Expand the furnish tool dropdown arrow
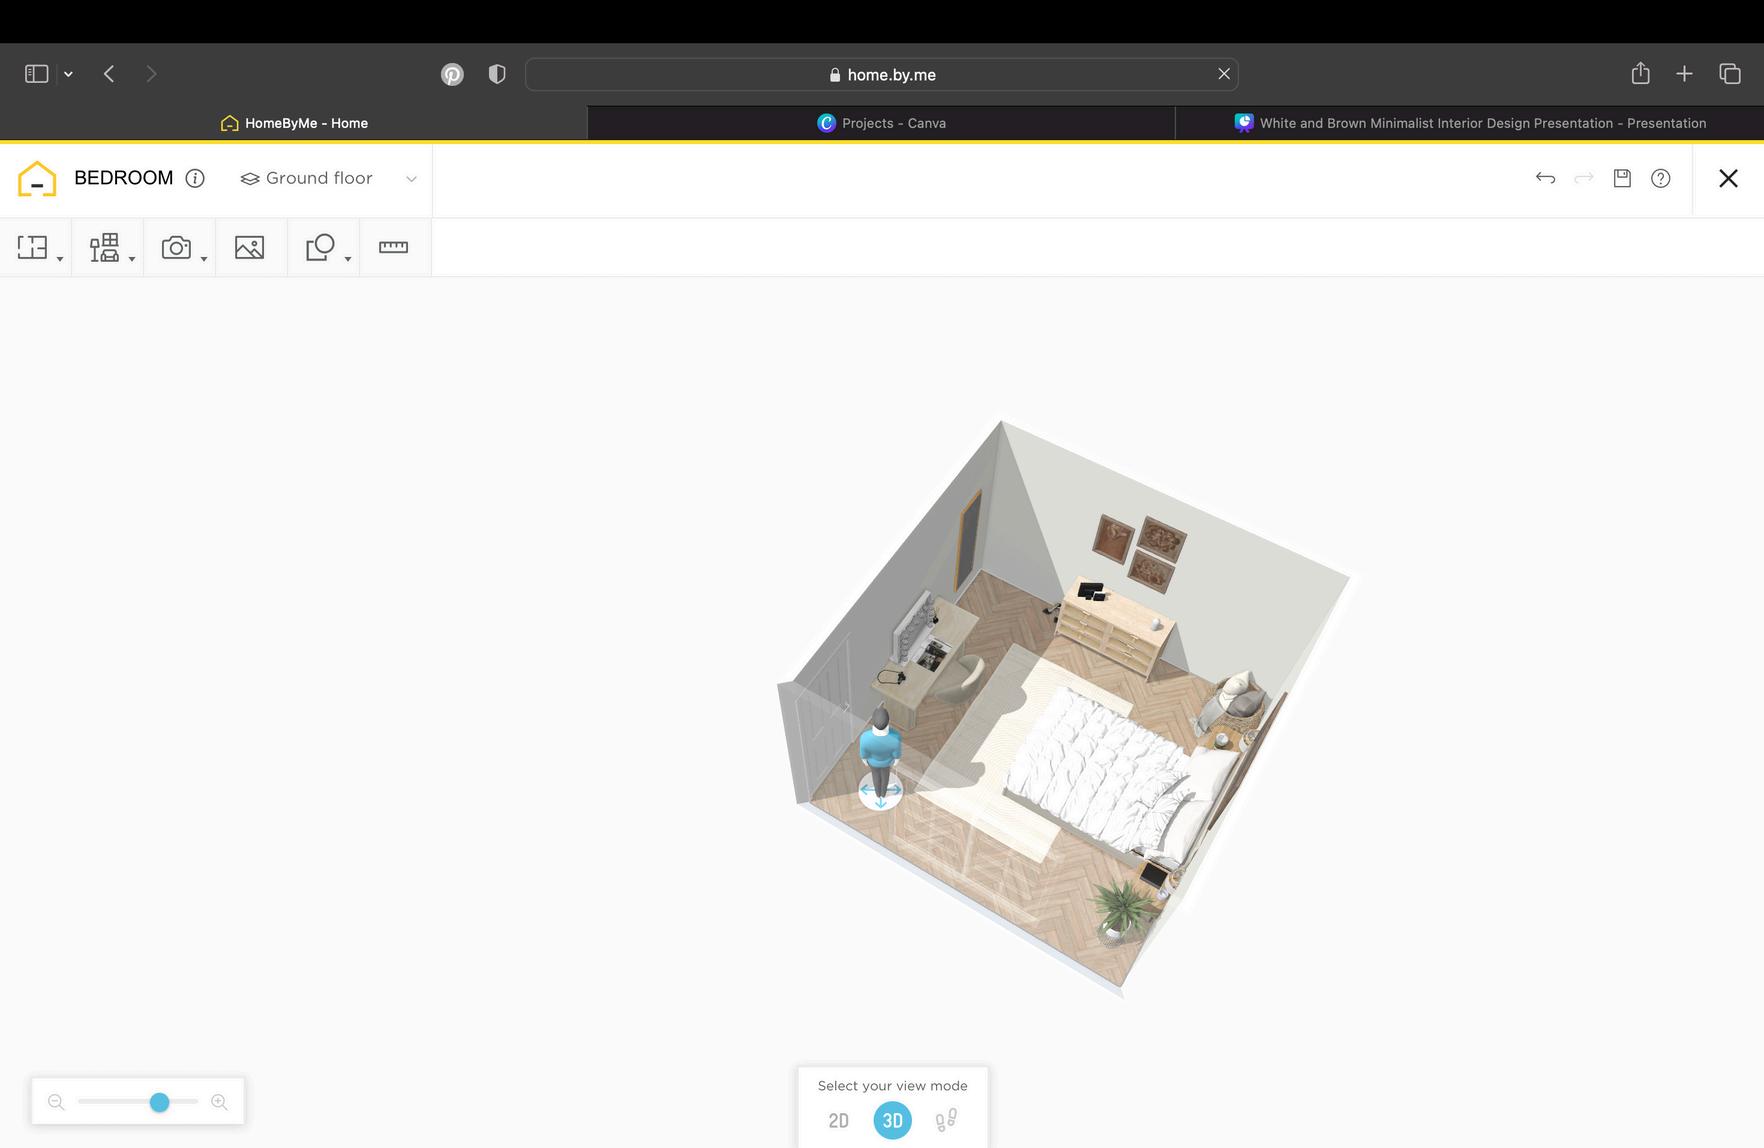The width and height of the screenshot is (1764, 1148). pyautogui.click(x=132, y=259)
